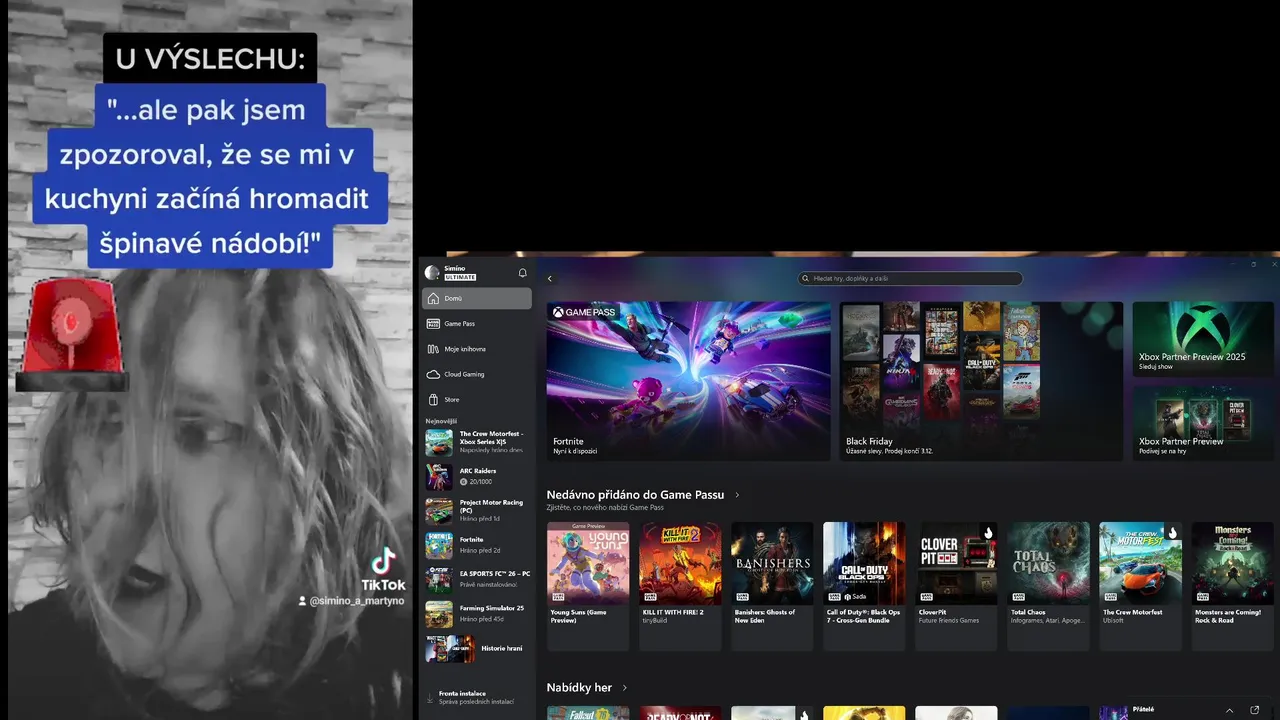The width and height of the screenshot is (1280, 720).
Task: Open The Crew Motorfest card in Game Pass row
Action: point(1140,586)
